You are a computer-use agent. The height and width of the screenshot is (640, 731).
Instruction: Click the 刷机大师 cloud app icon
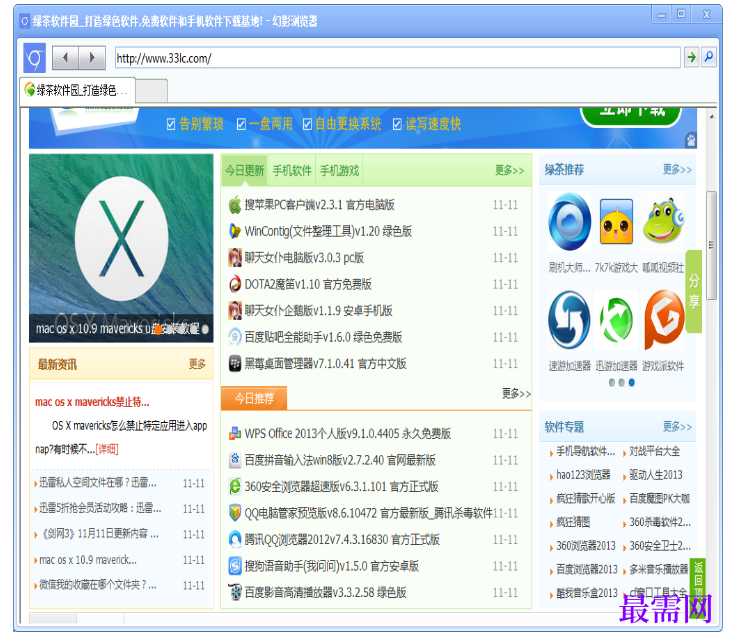tap(569, 222)
